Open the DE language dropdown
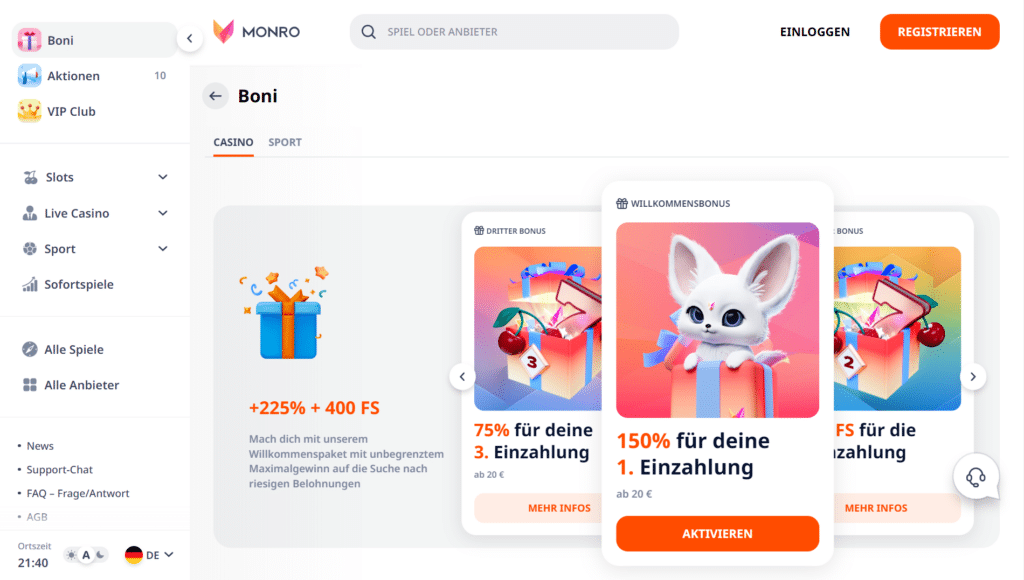The width and height of the screenshot is (1024, 580). tap(150, 555)
